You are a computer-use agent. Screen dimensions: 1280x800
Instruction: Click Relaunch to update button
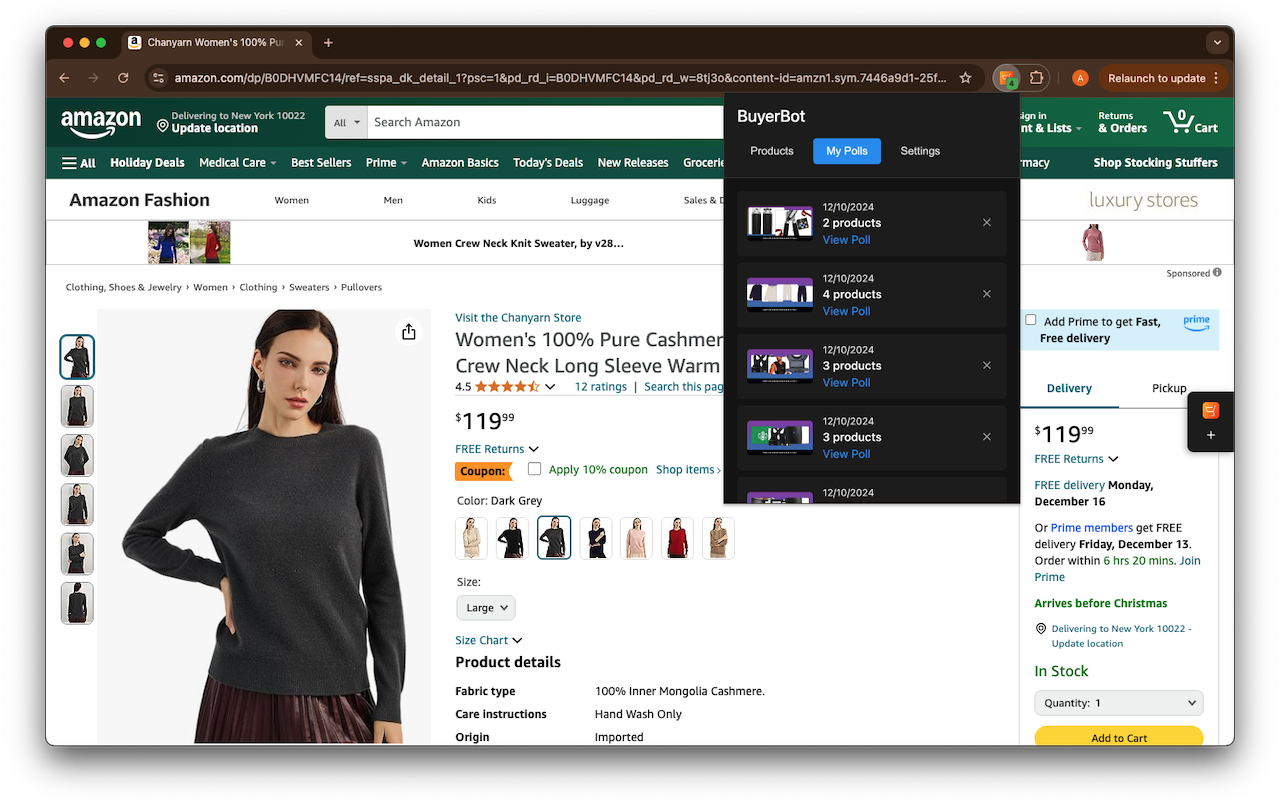1156,78
